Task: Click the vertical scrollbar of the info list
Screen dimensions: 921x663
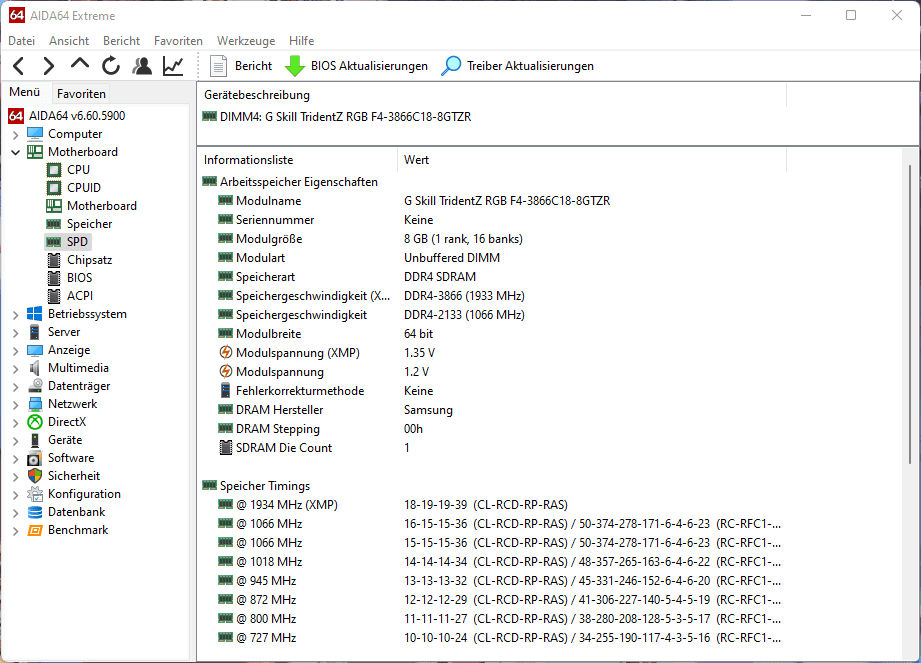Action: click(910, 314)
